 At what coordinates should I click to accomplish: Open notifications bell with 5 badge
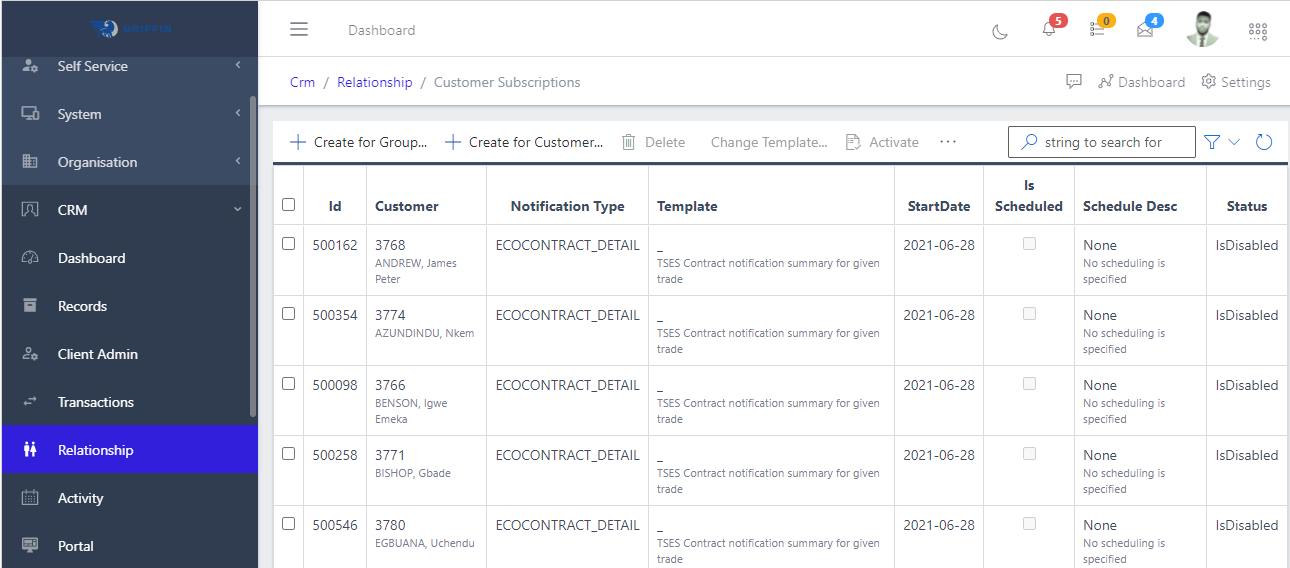tap(1049, 29)
